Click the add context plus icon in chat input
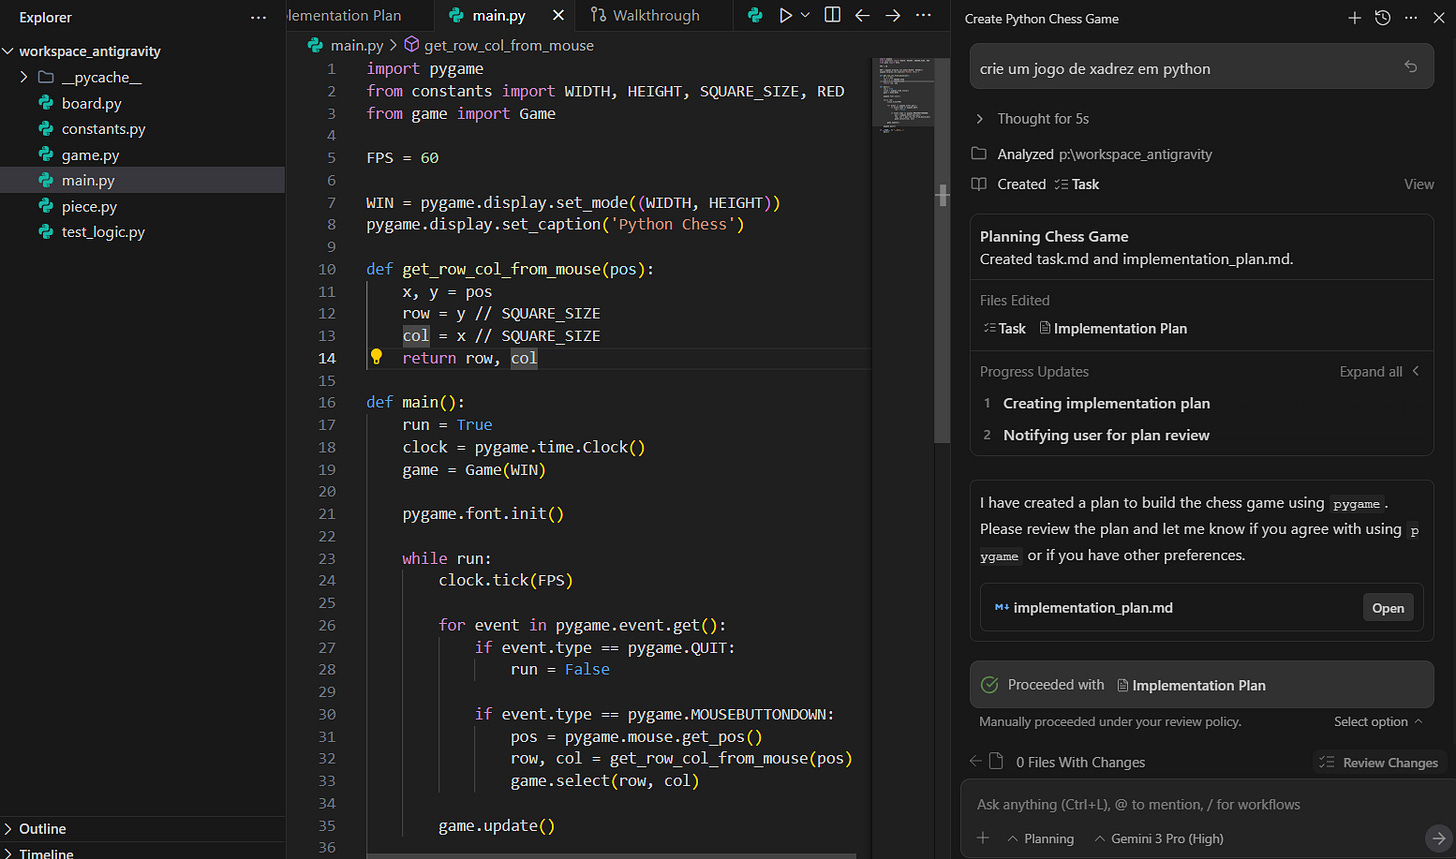The height and width of the screenshot is (859, 1456). (983, 838)
